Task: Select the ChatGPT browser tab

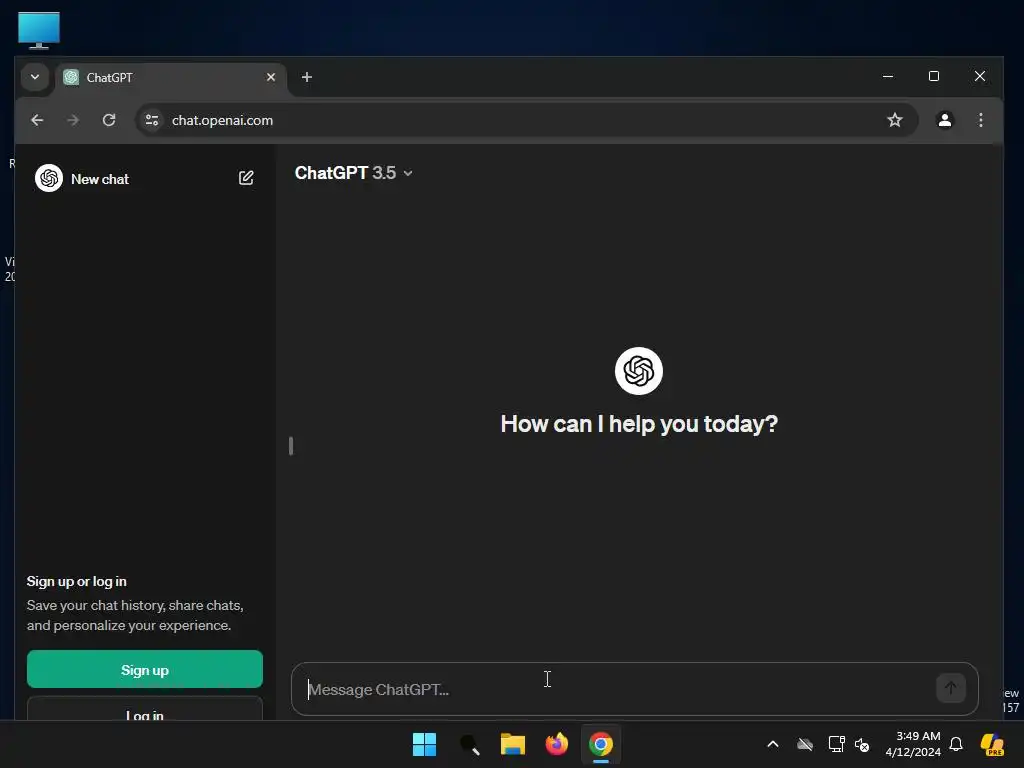Action: click(x=170, y=78)
